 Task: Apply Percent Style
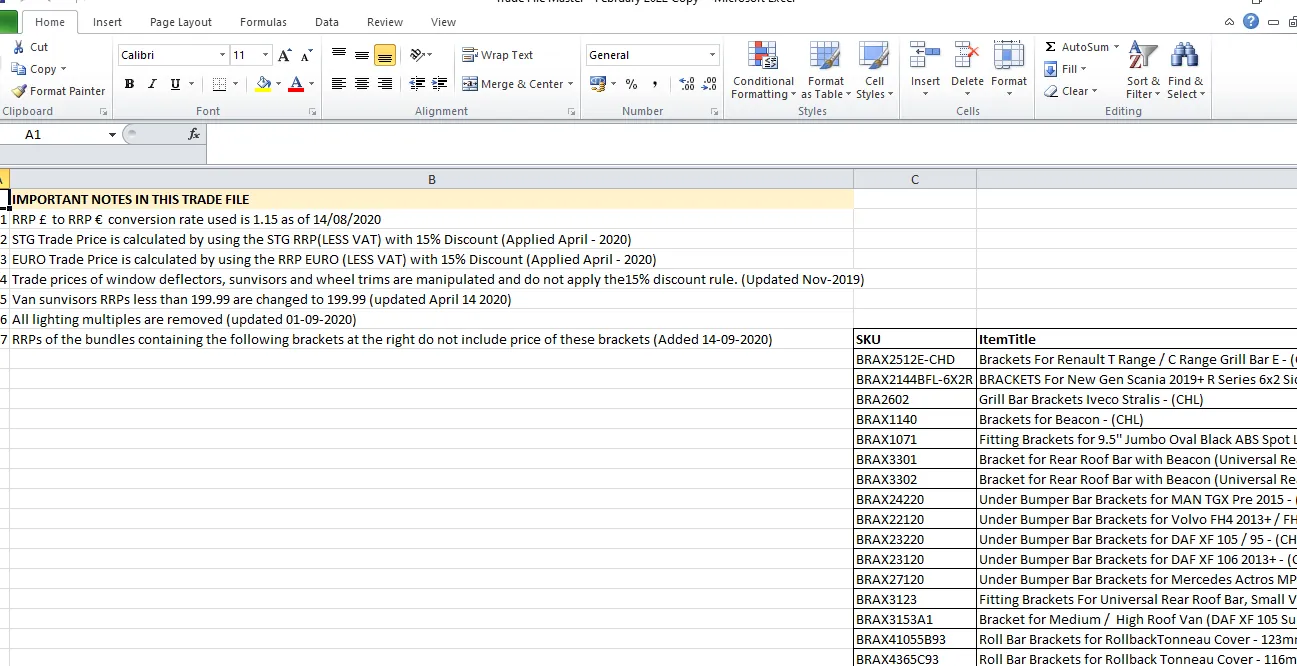click(x=632, y=84)
